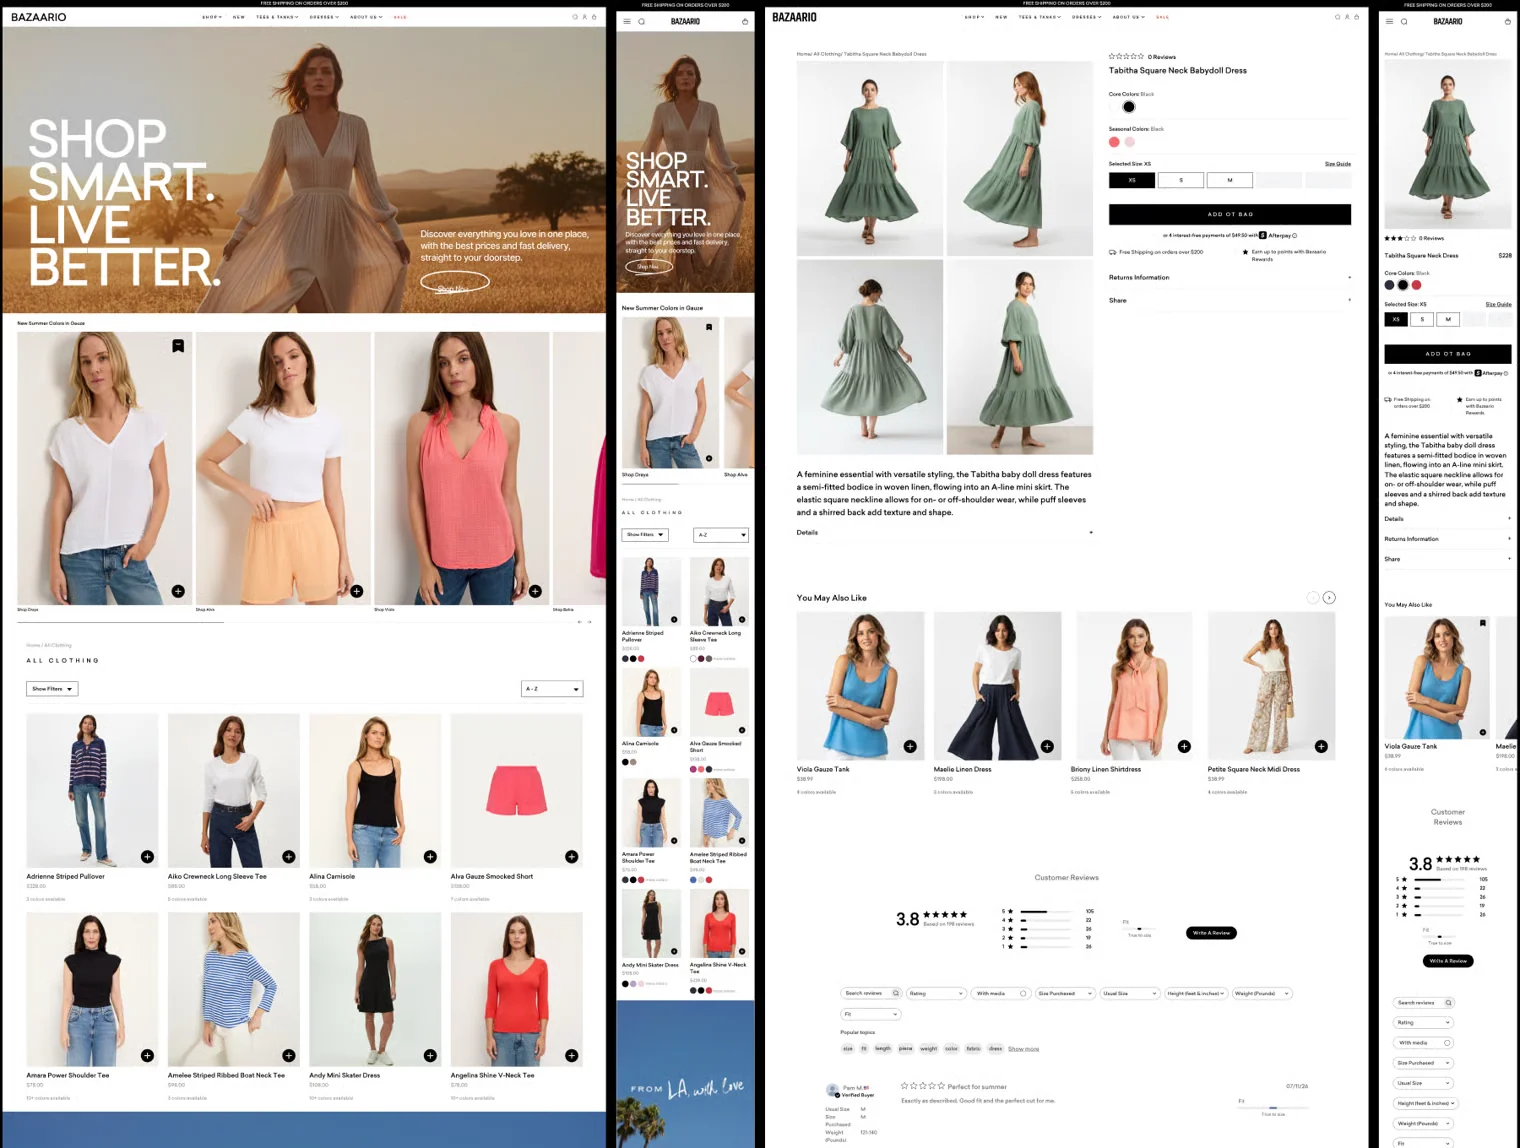Viewport: 1520px width, 1148px height.
Task: Focus Search reviews field on desktop product page
Action: 871,993
